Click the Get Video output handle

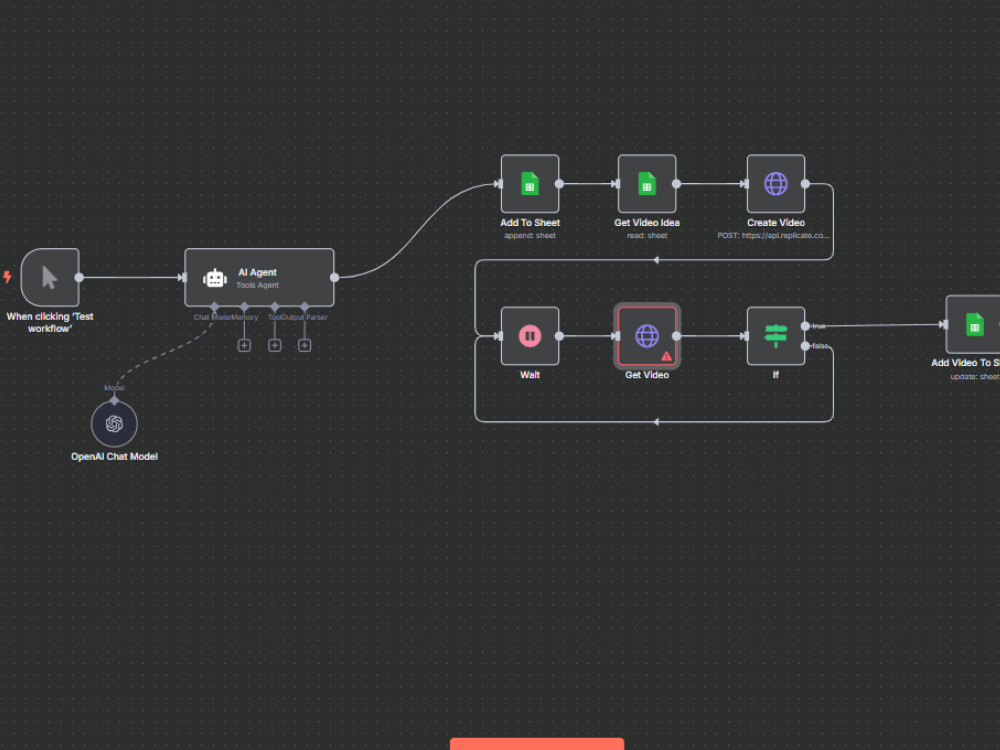point(676,336)
